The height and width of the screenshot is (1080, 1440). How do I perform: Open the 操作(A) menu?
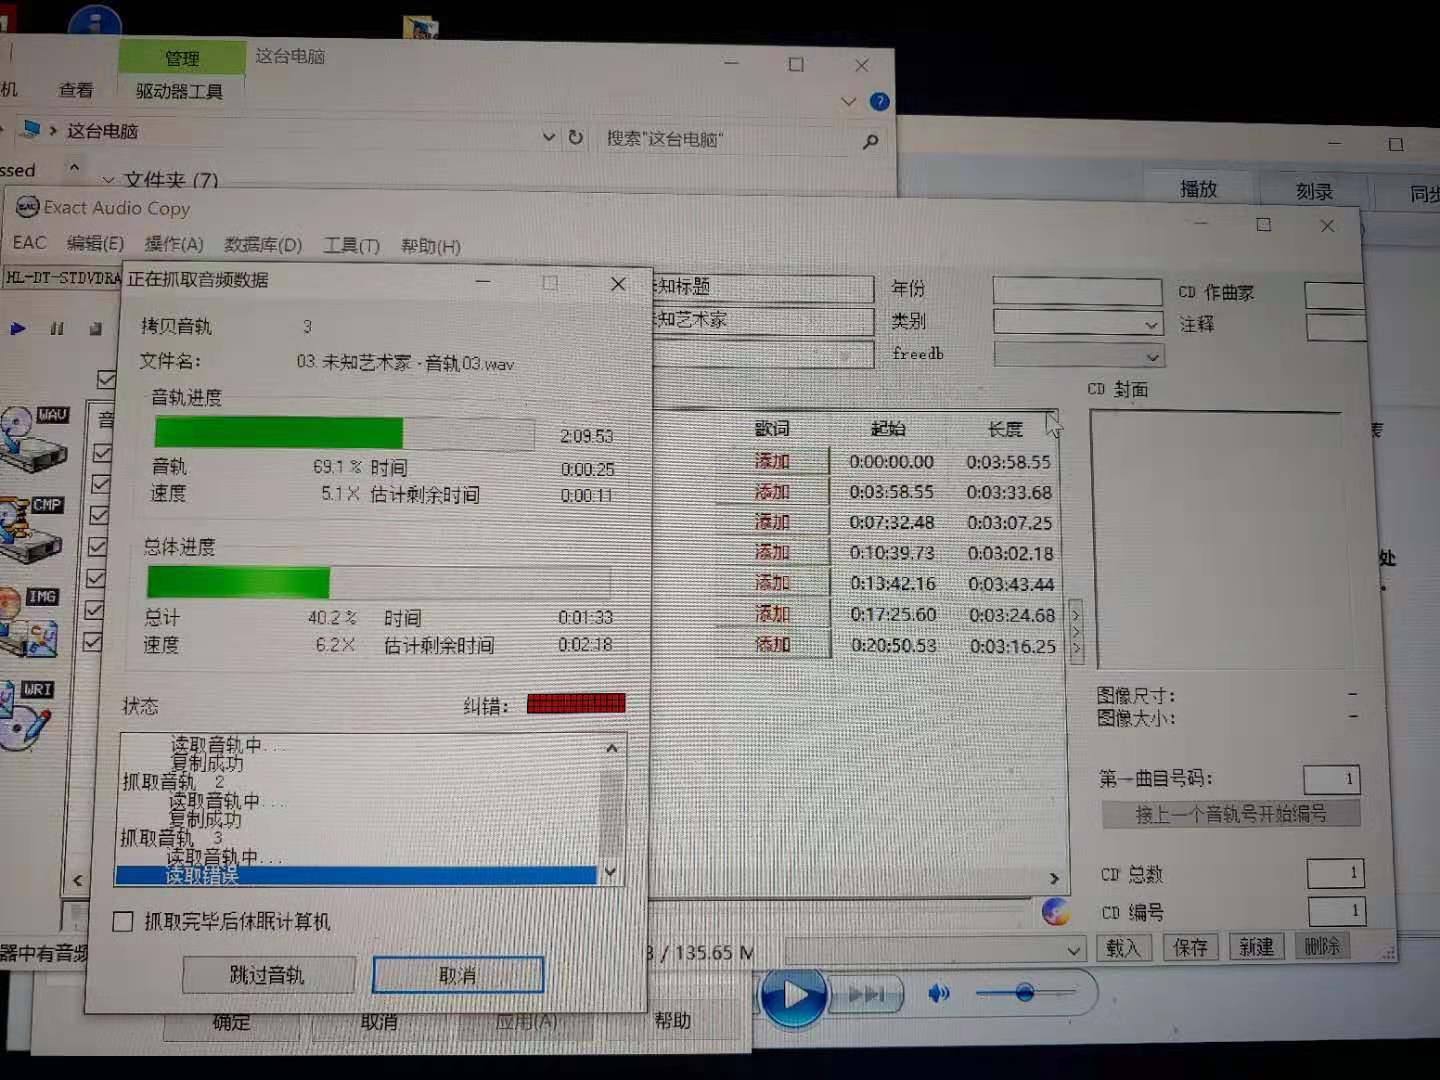point(174,244)
